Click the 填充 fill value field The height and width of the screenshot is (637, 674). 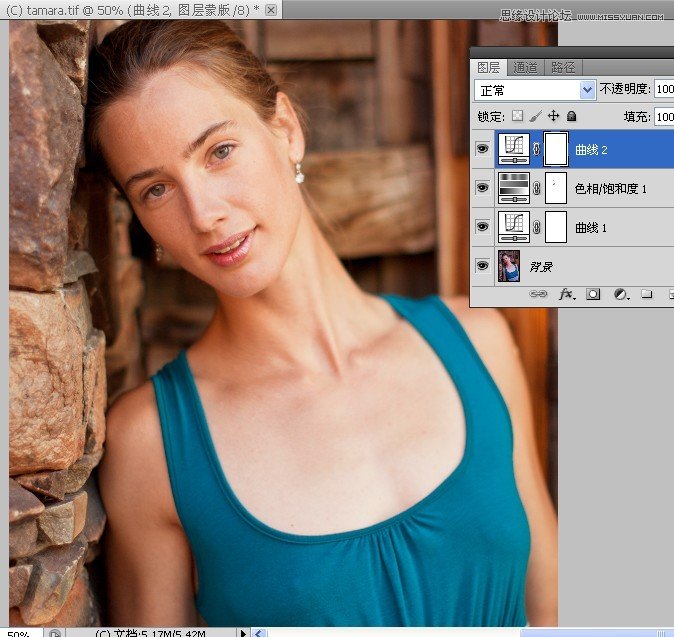(664, 117)
